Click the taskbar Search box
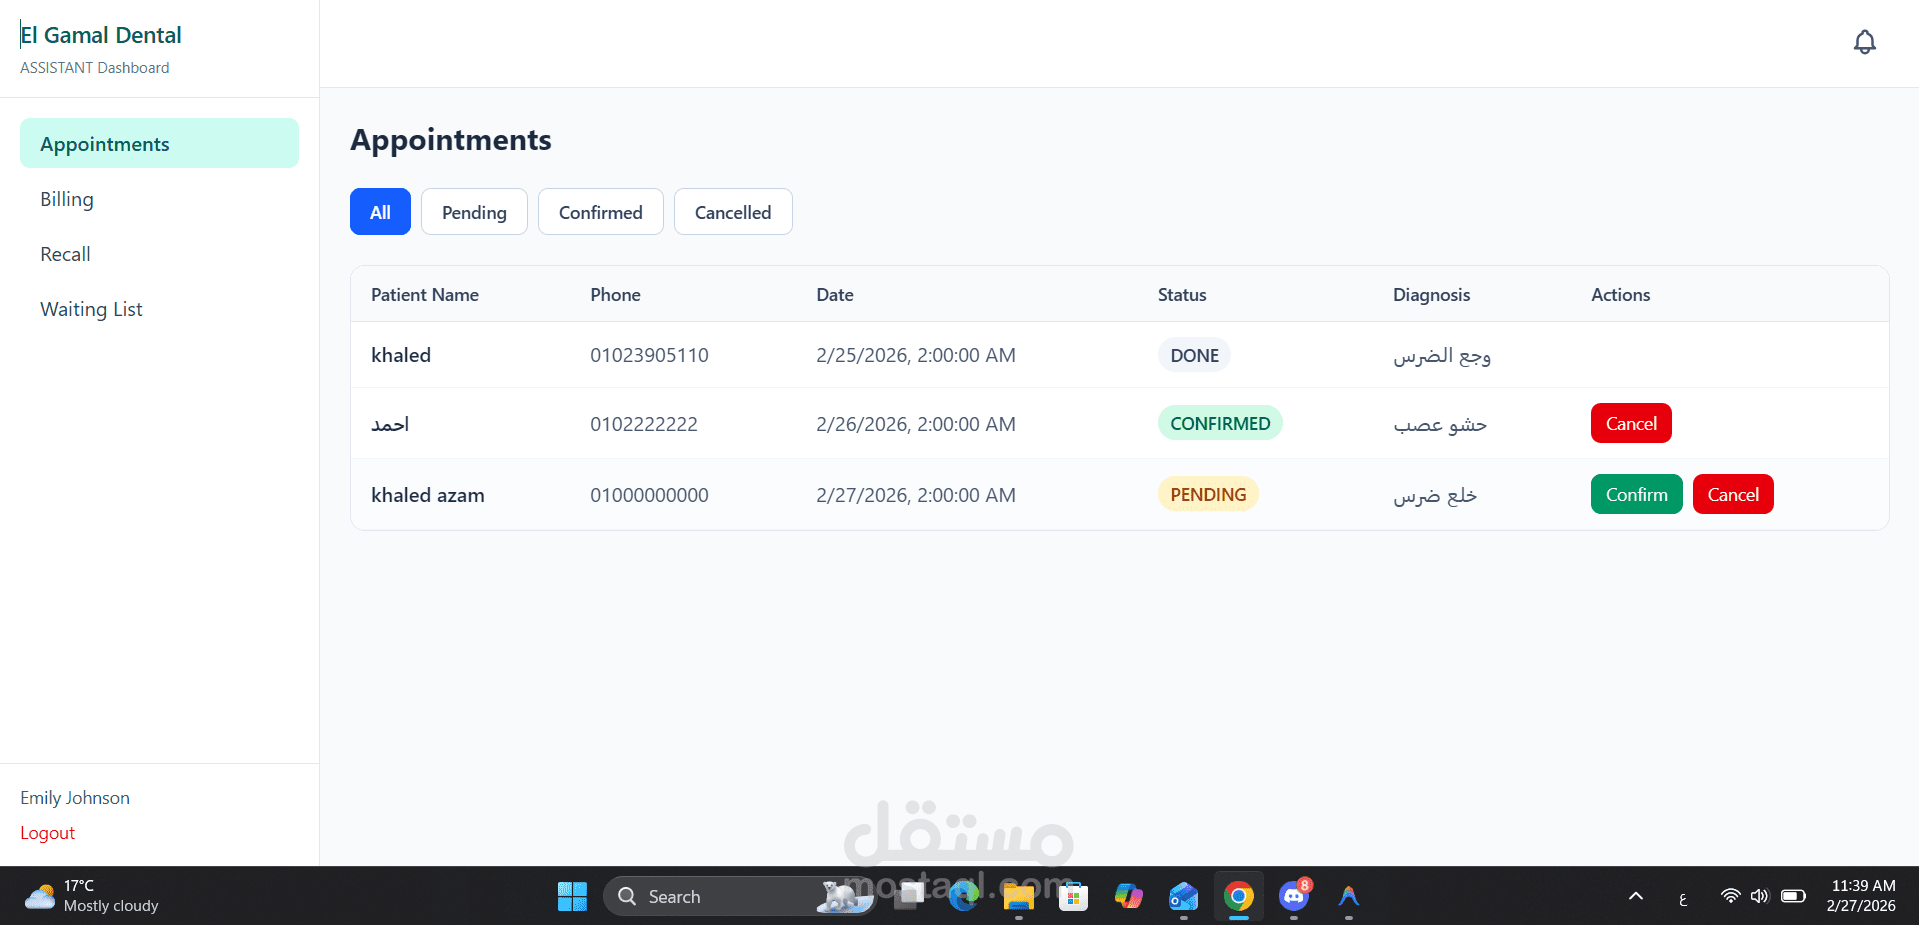 tap(738, 896)
